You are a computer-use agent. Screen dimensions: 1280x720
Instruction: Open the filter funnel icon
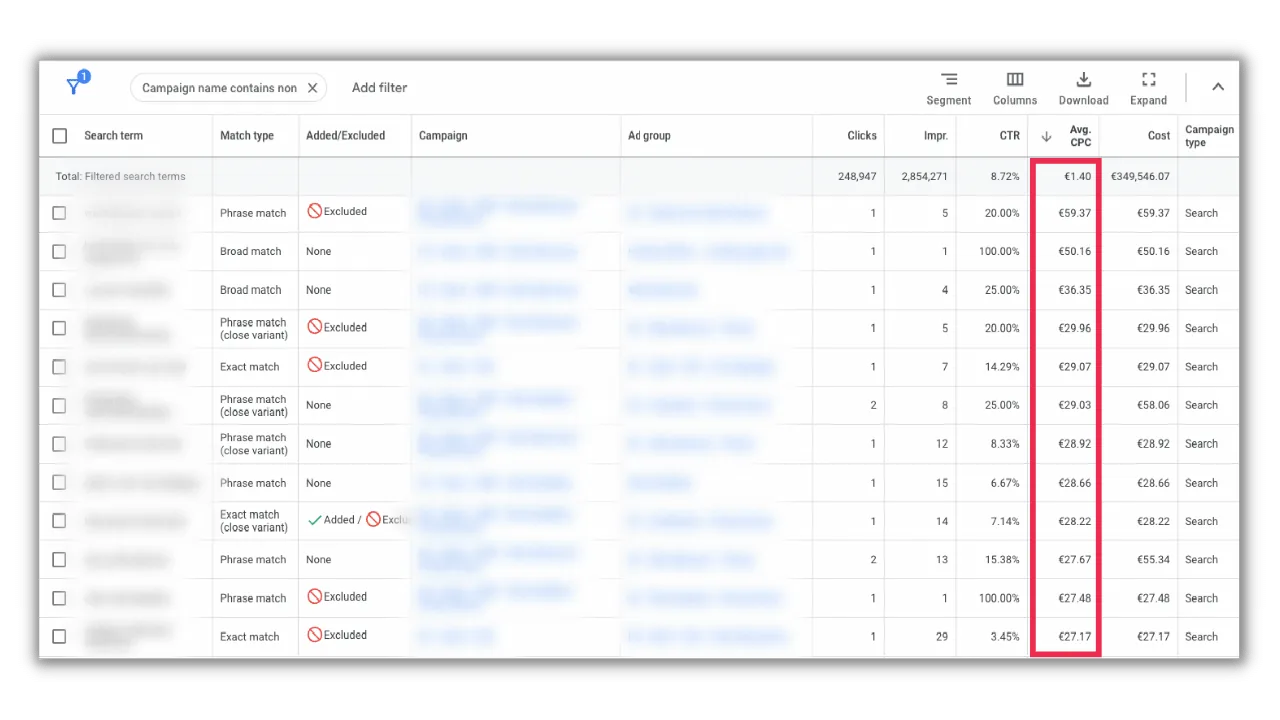[75, 86]
